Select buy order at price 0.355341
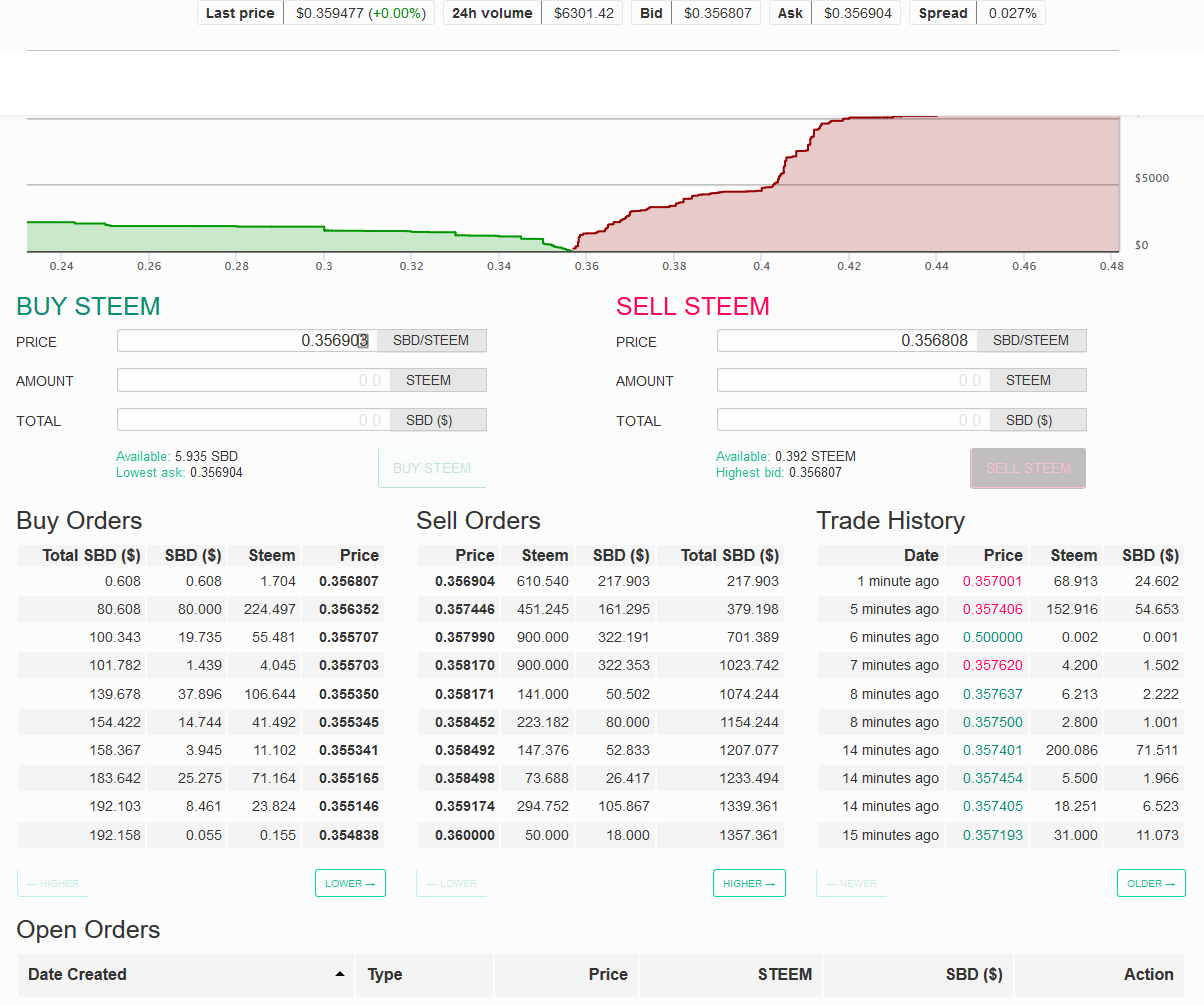This screenshot has height=1005, width=1204. point(200,750)
